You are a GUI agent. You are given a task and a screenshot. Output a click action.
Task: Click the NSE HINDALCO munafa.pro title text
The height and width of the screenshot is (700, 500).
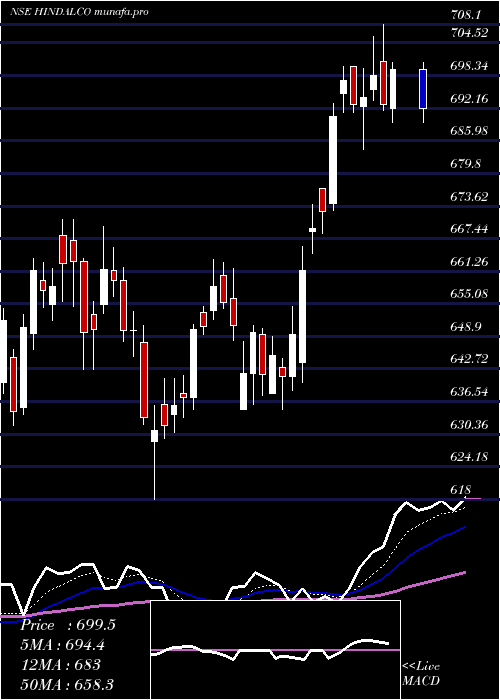click(x=79, y=12)
